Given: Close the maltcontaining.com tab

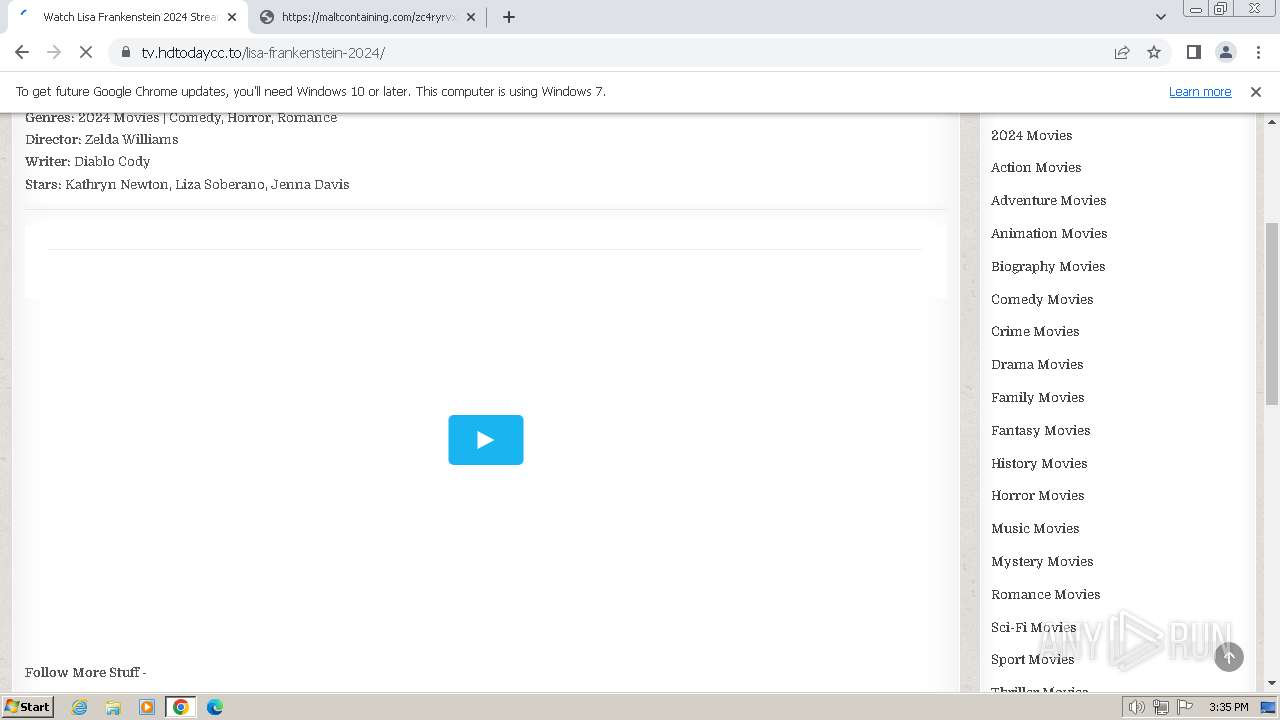Looking at the screenshot, I should pyautogui.click(x=471, y=17).
